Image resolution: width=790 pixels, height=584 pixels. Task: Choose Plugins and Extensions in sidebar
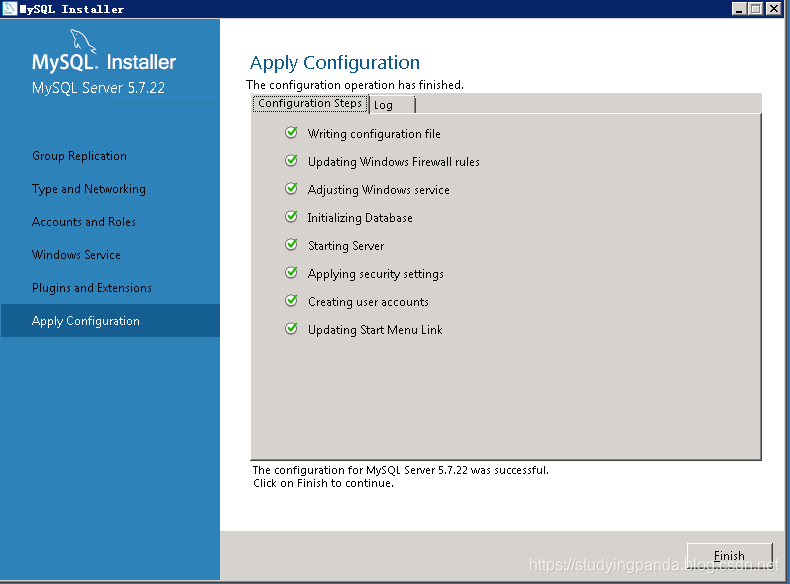pos(92,288)
